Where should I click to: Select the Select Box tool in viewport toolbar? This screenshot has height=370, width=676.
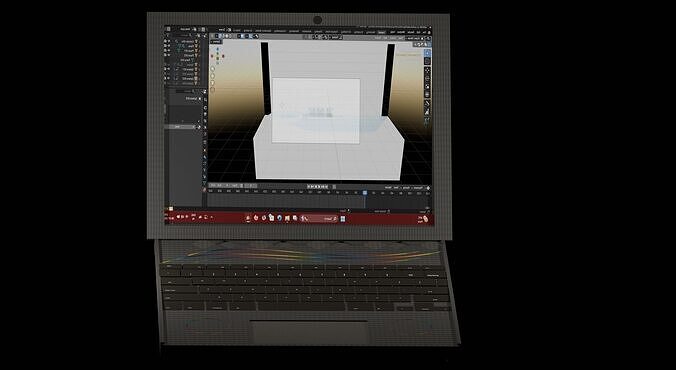[428, 53]
